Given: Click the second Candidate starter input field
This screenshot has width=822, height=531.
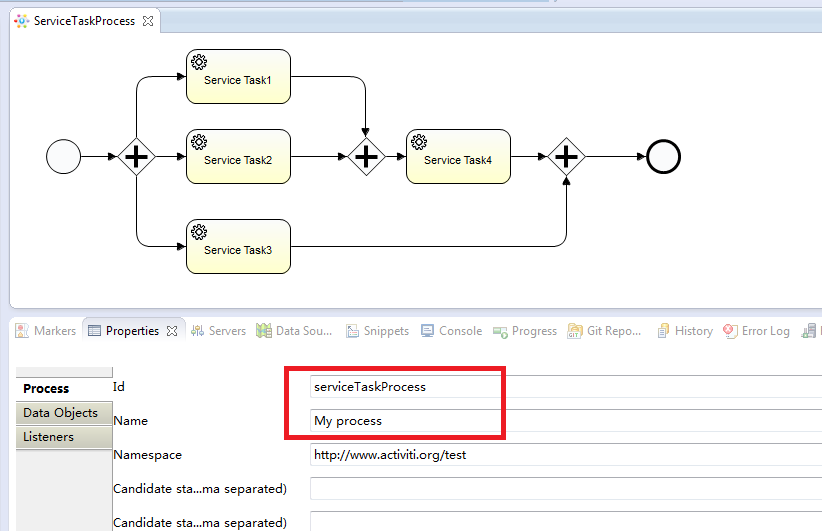Looking at the screenshot, I should pyautogui.click(x=566, y=522).
